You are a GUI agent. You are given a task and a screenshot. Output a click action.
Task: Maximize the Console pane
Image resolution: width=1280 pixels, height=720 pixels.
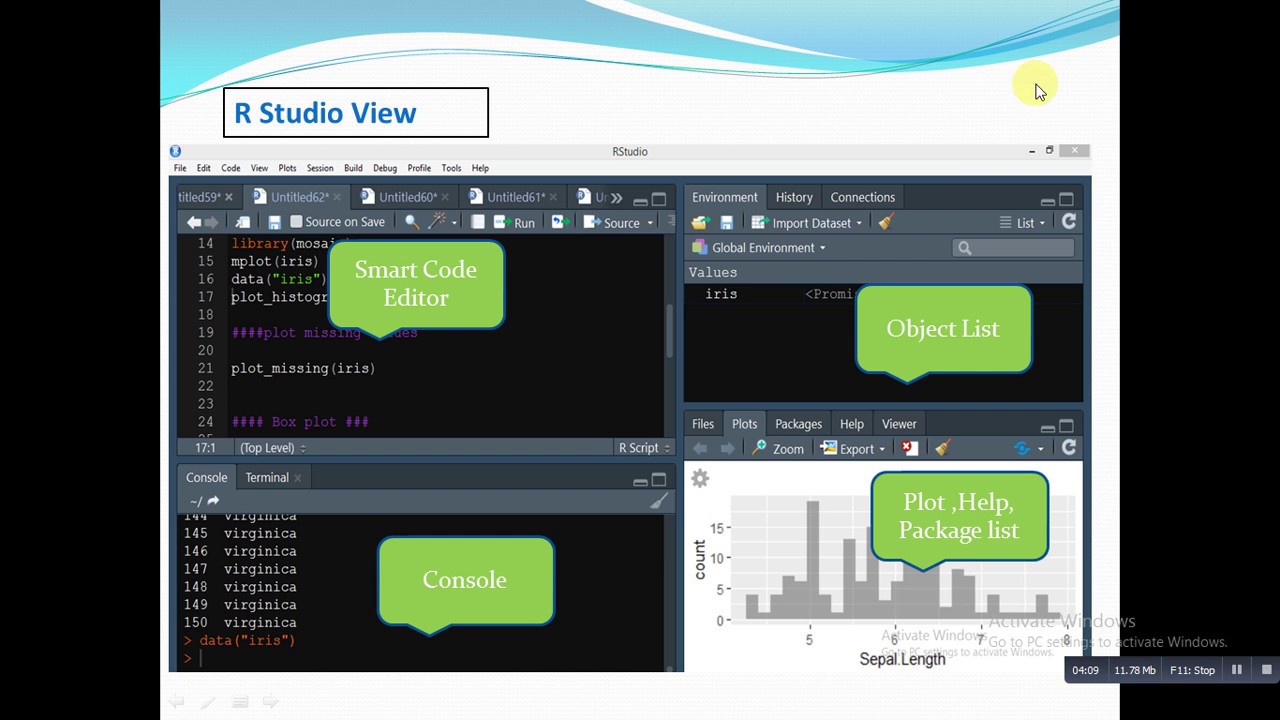click(x=659, y=479)
